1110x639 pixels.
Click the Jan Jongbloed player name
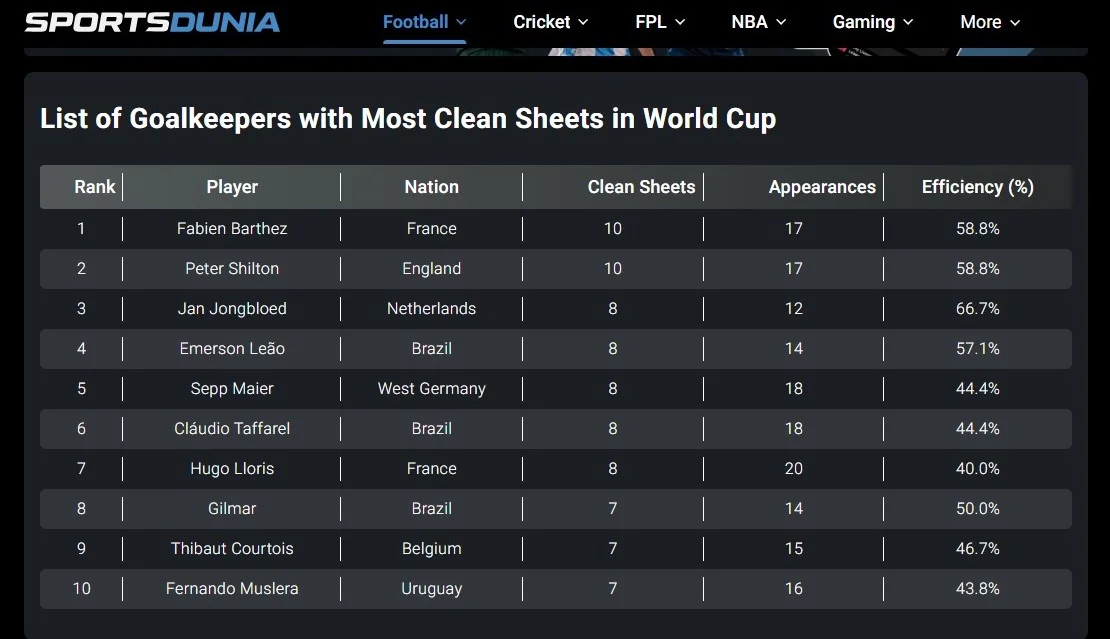pyautogui.click(x=232, y=309)
